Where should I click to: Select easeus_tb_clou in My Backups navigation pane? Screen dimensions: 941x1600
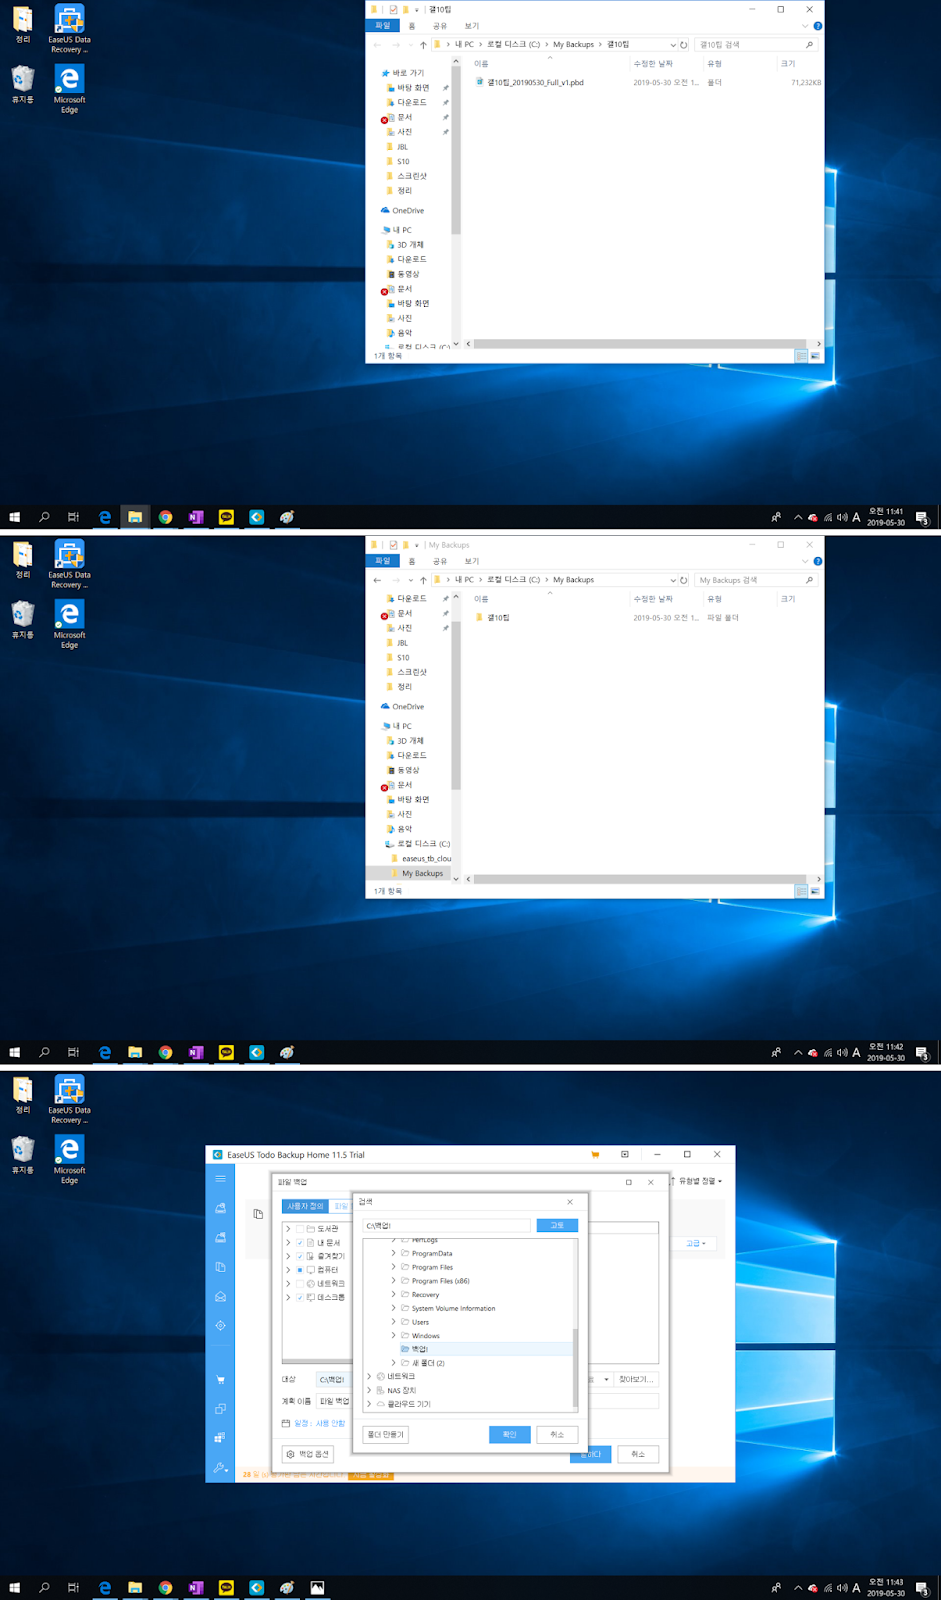426,859
